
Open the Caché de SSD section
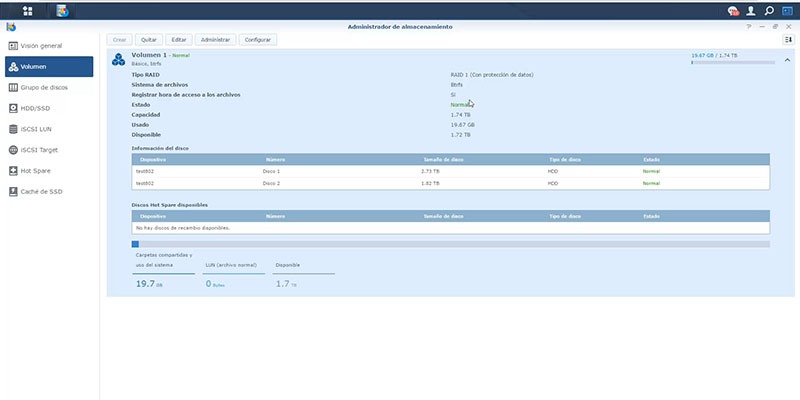point(49,192)
